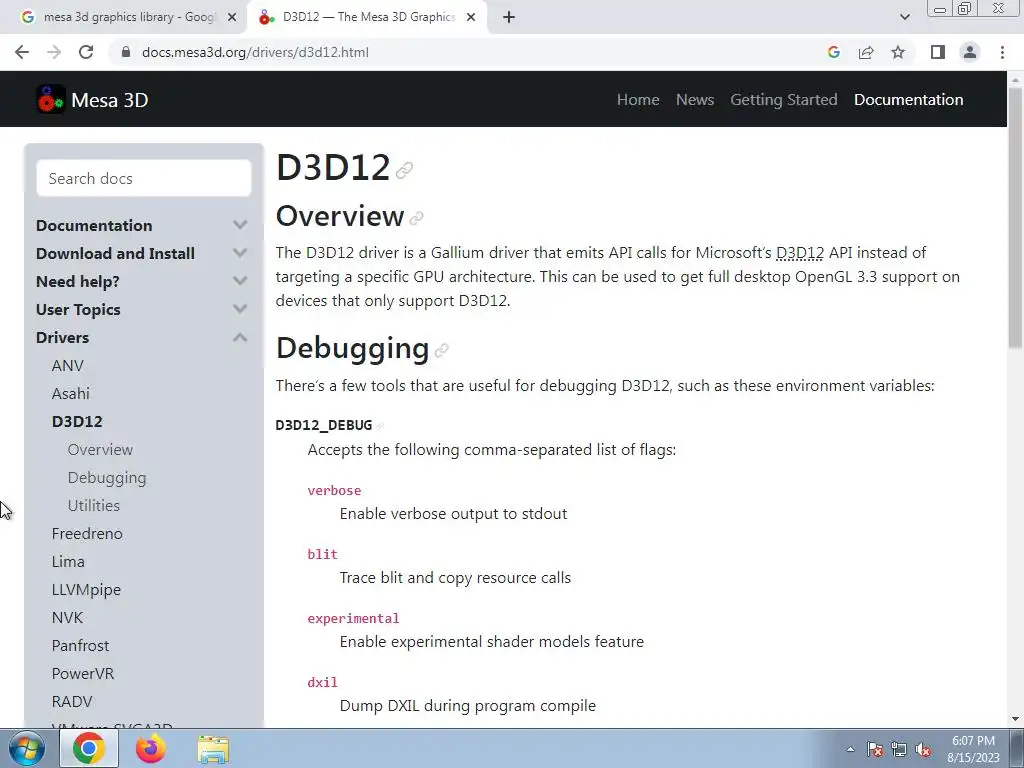The image size is (1024, 768).
Task: Open the LLVMpipe driver page
Action: pos(86,590)
